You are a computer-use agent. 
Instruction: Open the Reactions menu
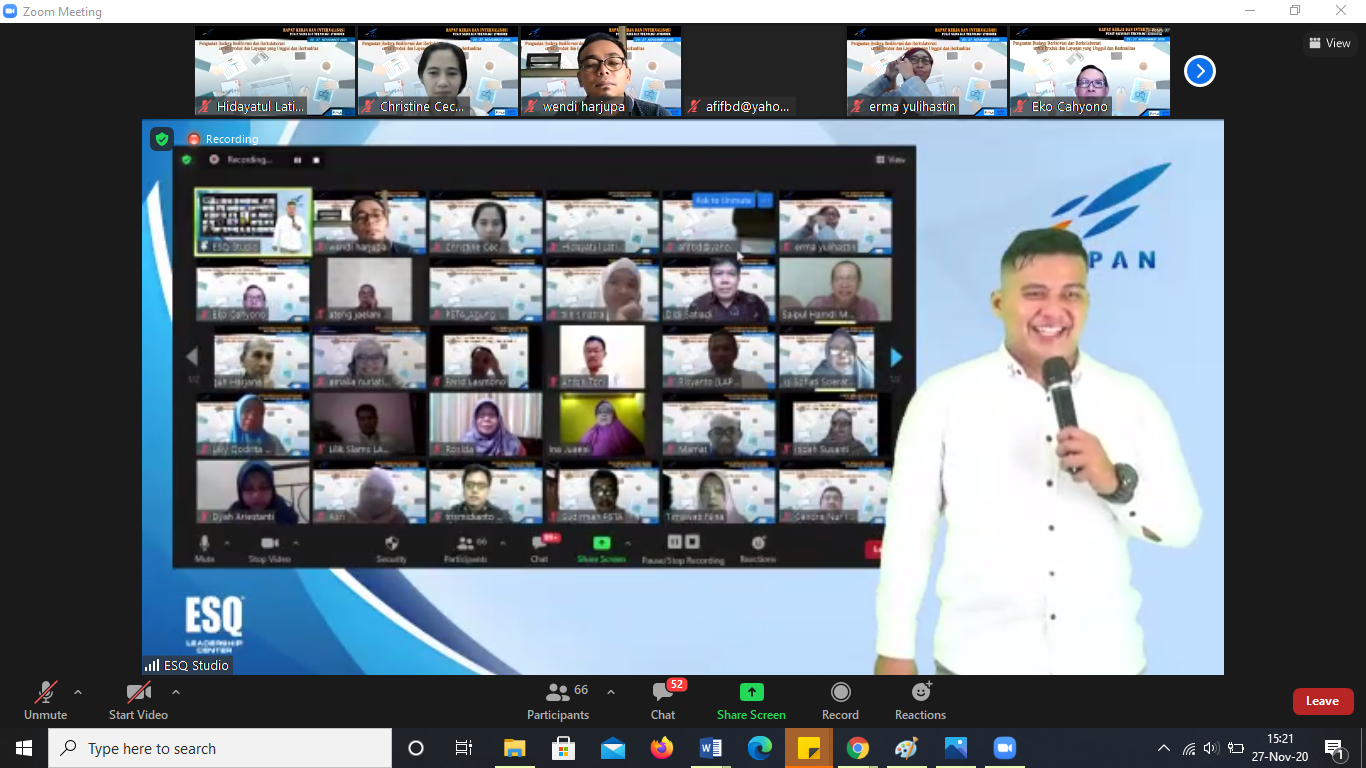[920, 701]
